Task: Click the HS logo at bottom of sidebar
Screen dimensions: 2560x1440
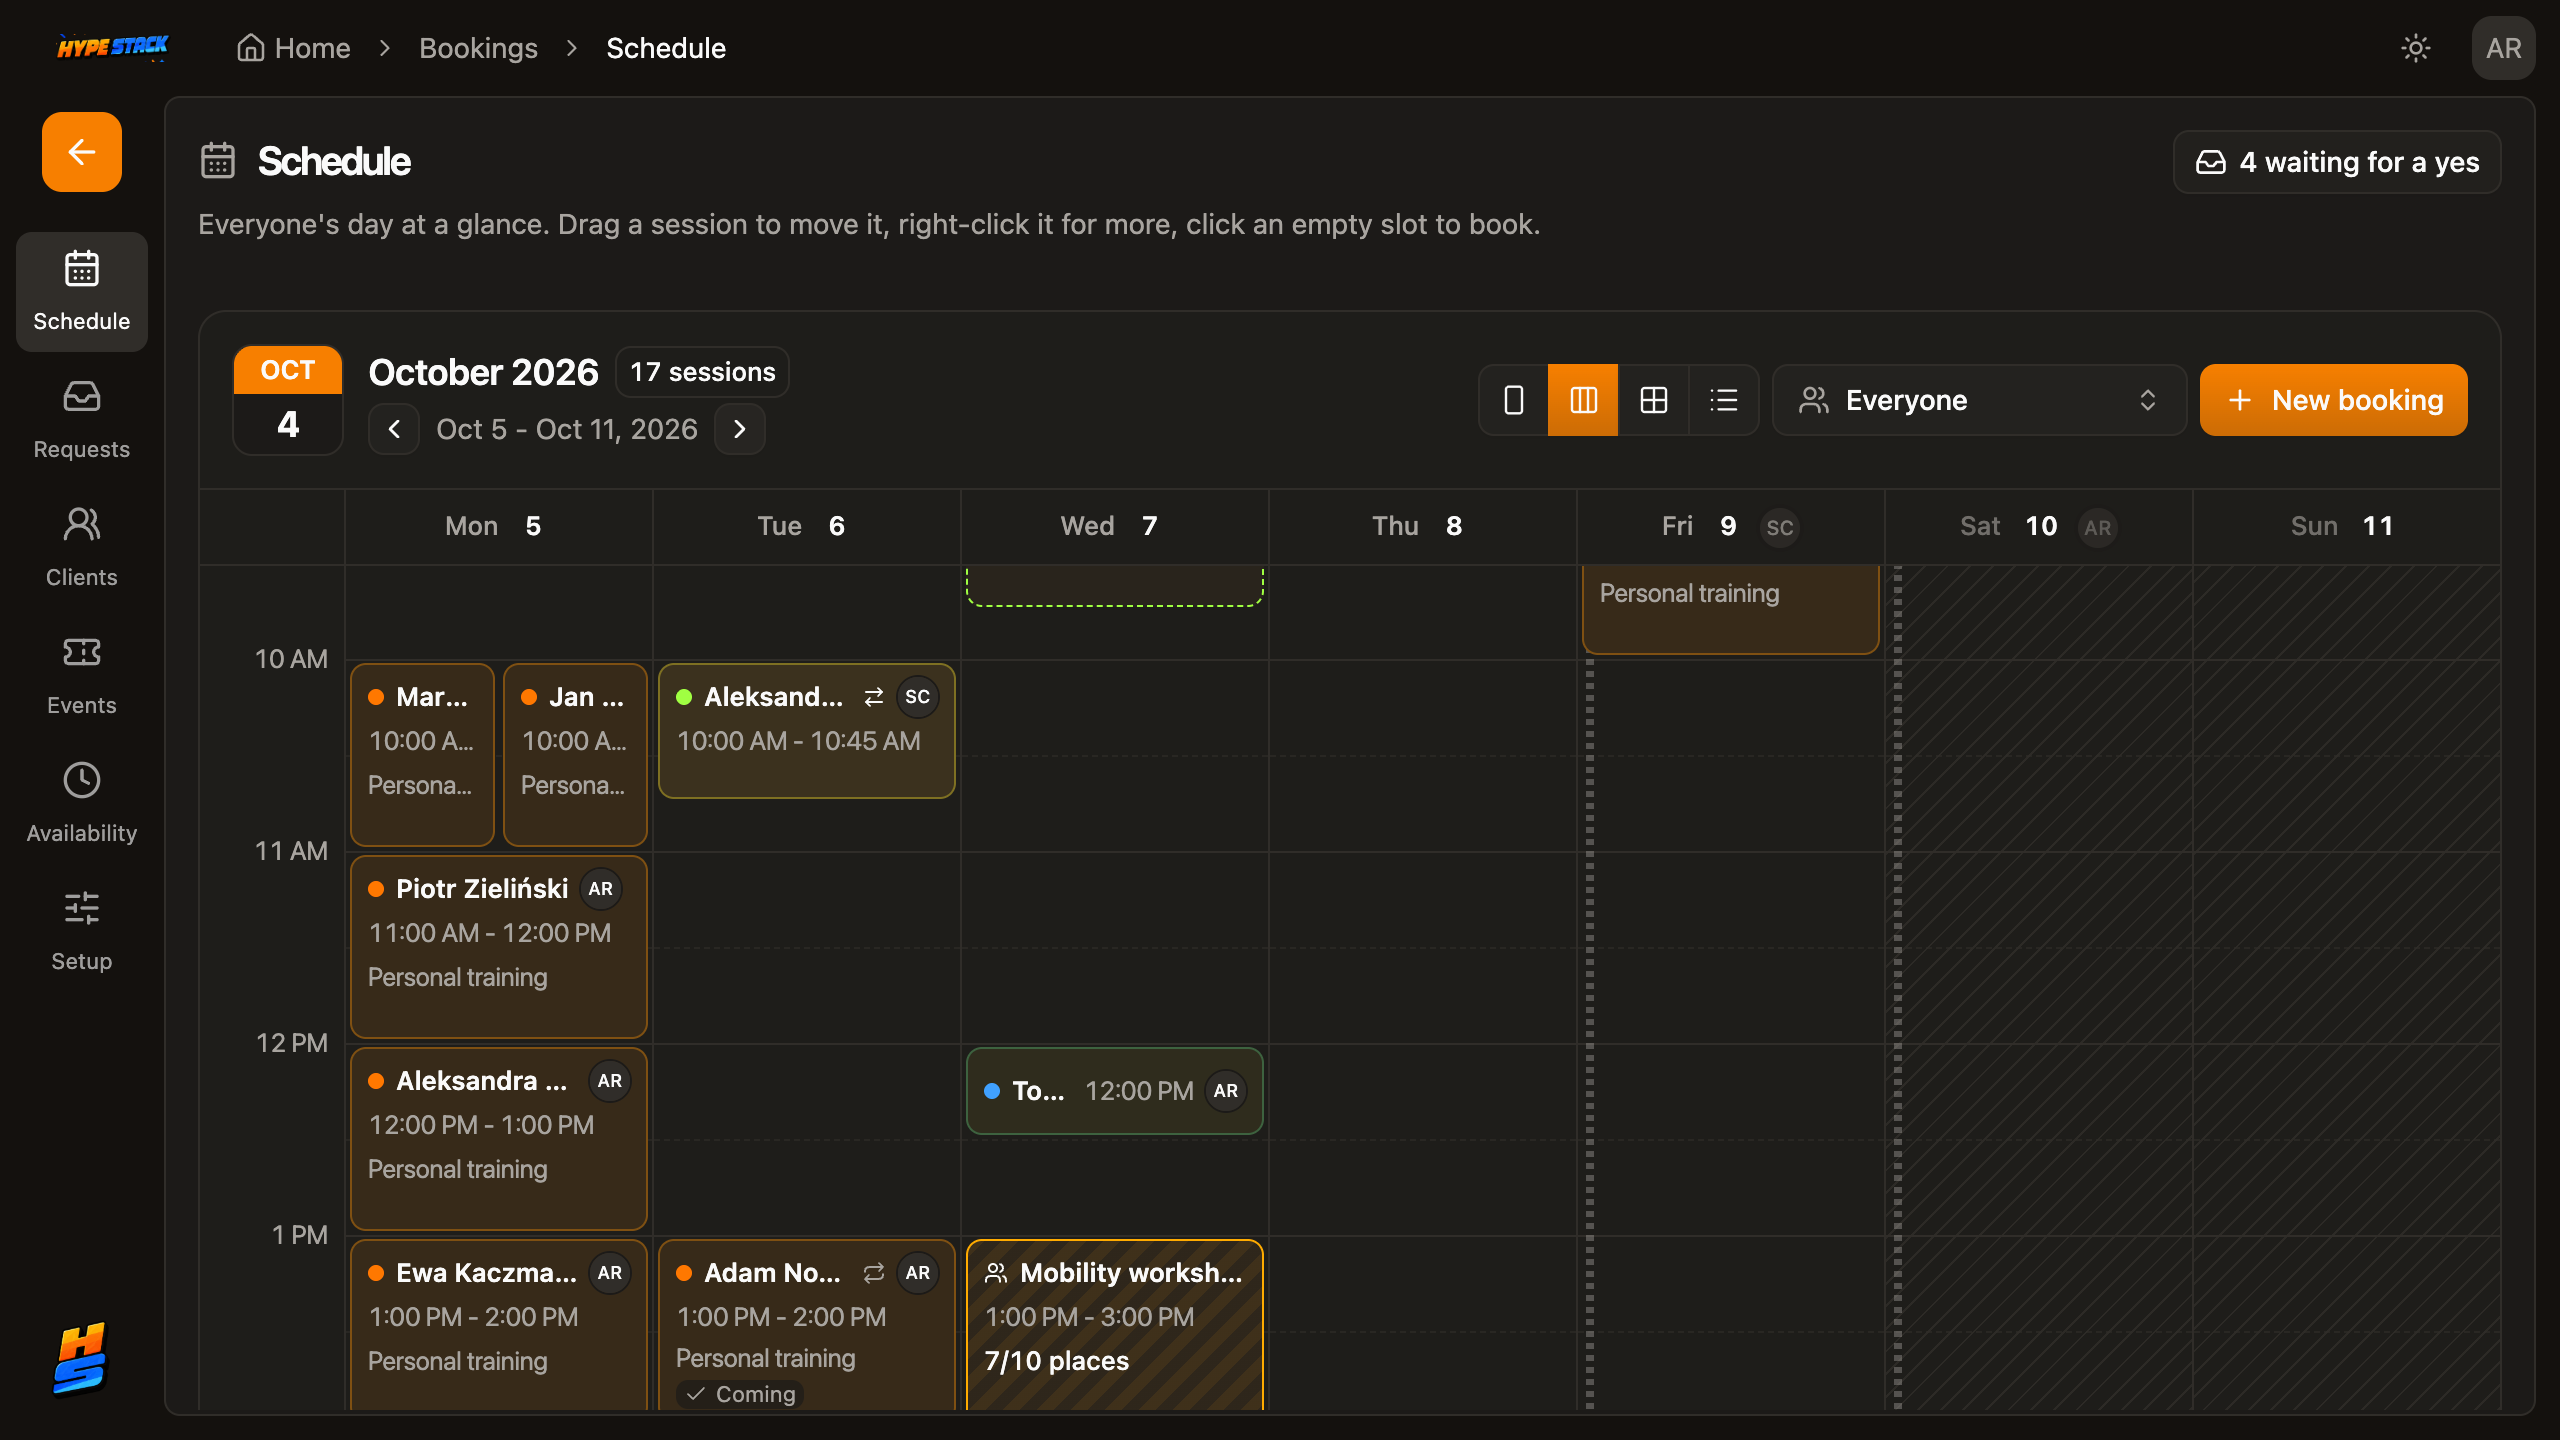Action: (x=80, y=1358)
